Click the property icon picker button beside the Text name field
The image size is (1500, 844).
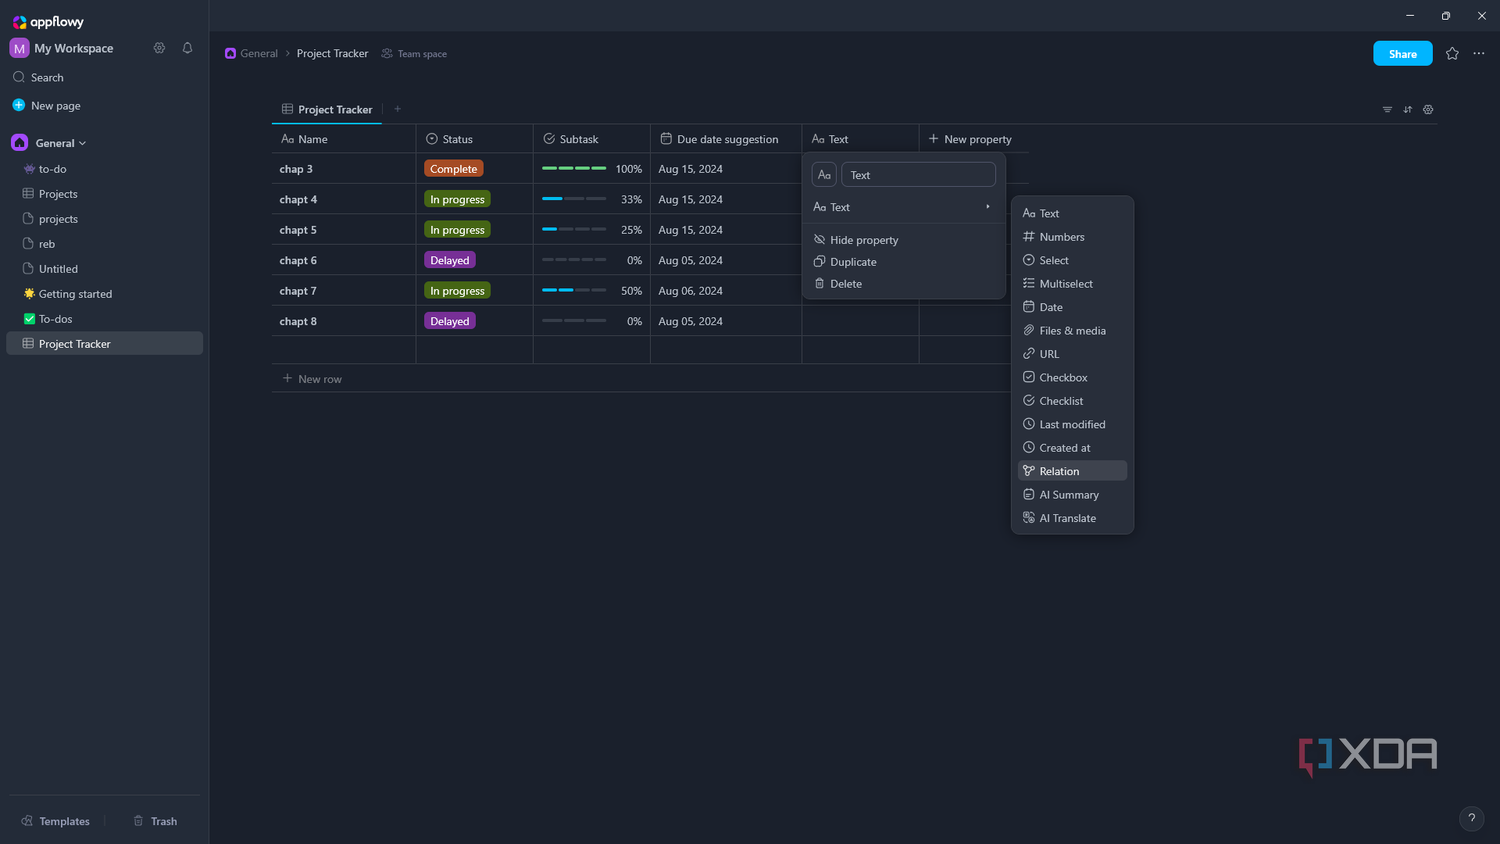click(824, 175)
